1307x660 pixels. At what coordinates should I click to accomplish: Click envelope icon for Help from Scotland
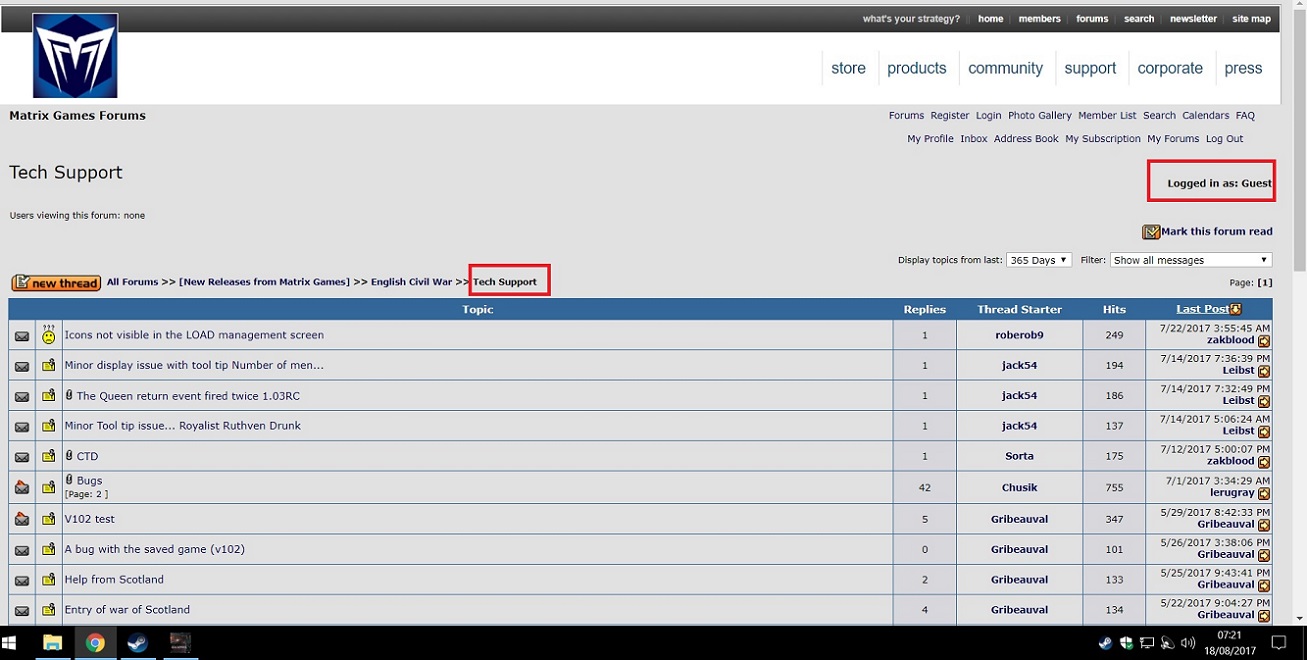pyautogui.click(x=22, y=580)
